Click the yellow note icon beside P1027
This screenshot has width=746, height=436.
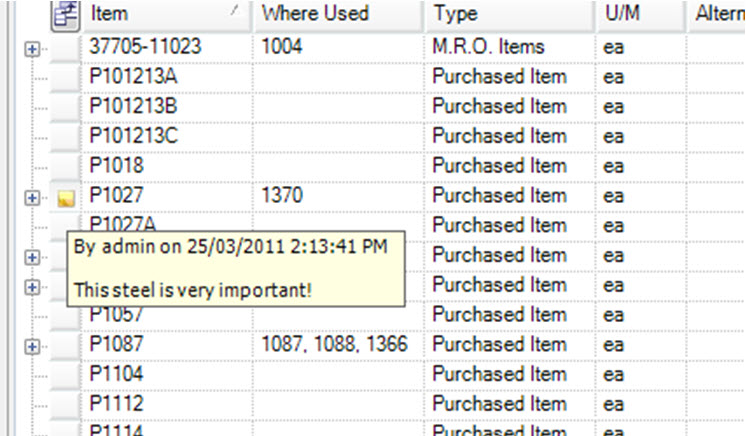[66, 198]
